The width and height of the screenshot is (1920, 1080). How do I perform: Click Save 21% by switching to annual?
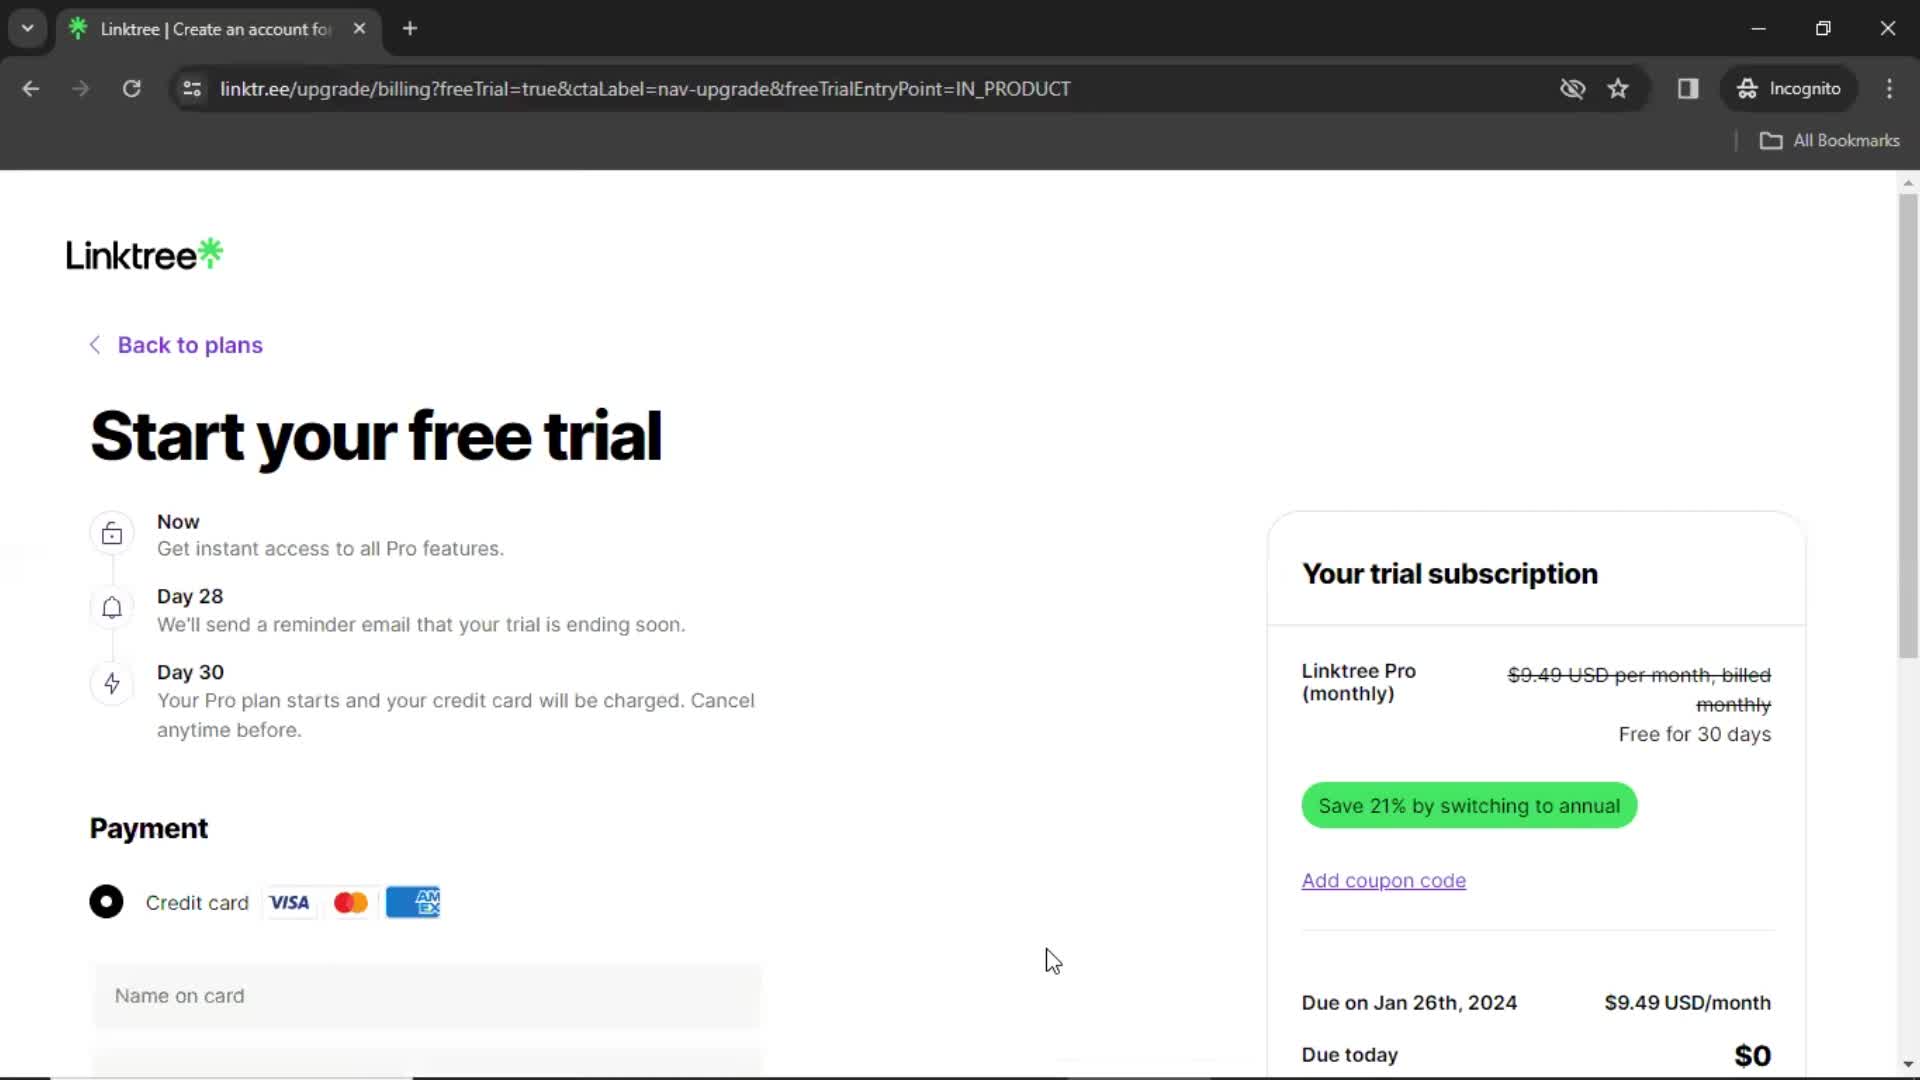1469,806
